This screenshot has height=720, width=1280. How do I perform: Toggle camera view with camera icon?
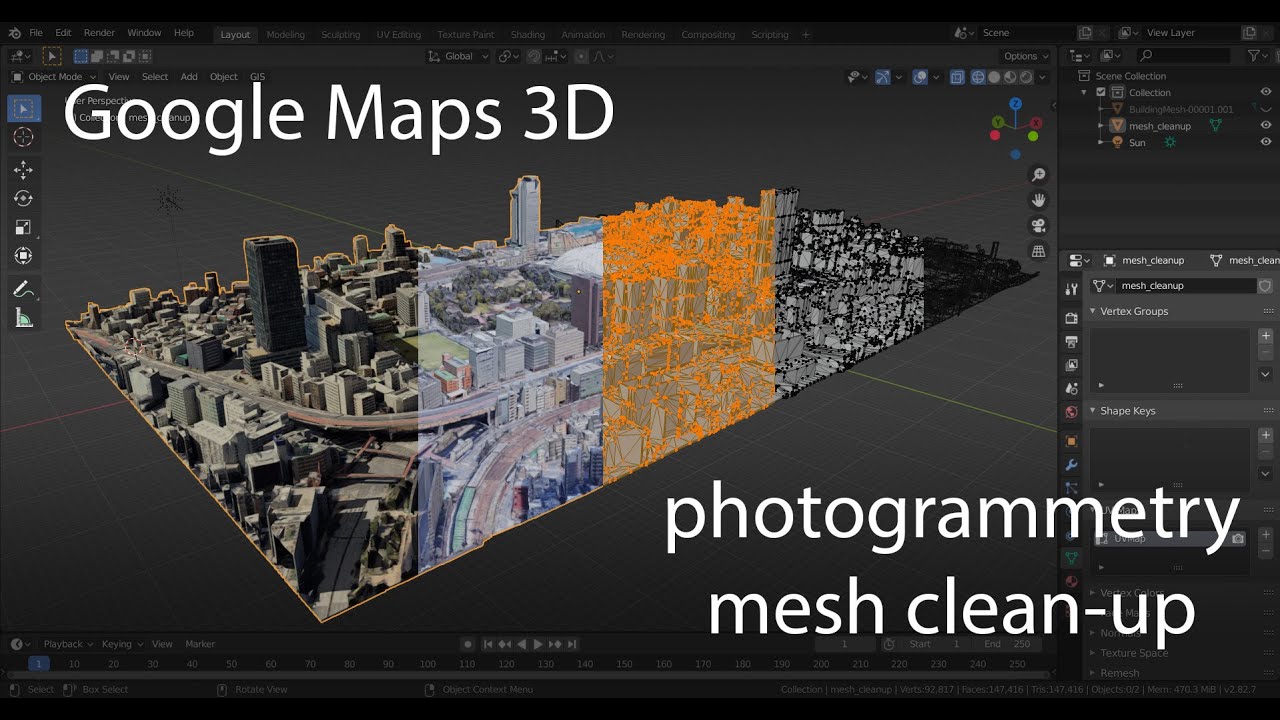[1039, 225]
